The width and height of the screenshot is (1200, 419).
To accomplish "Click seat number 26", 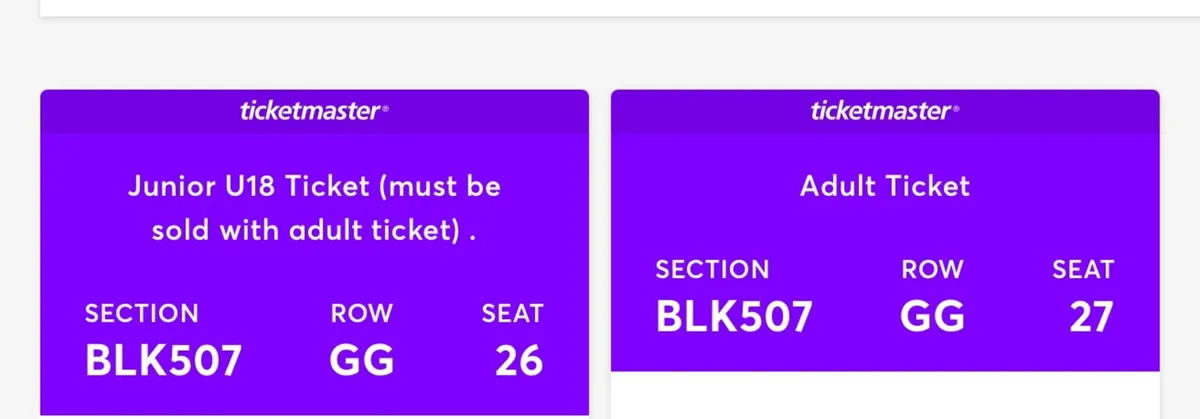I will [x=518, y=360].
